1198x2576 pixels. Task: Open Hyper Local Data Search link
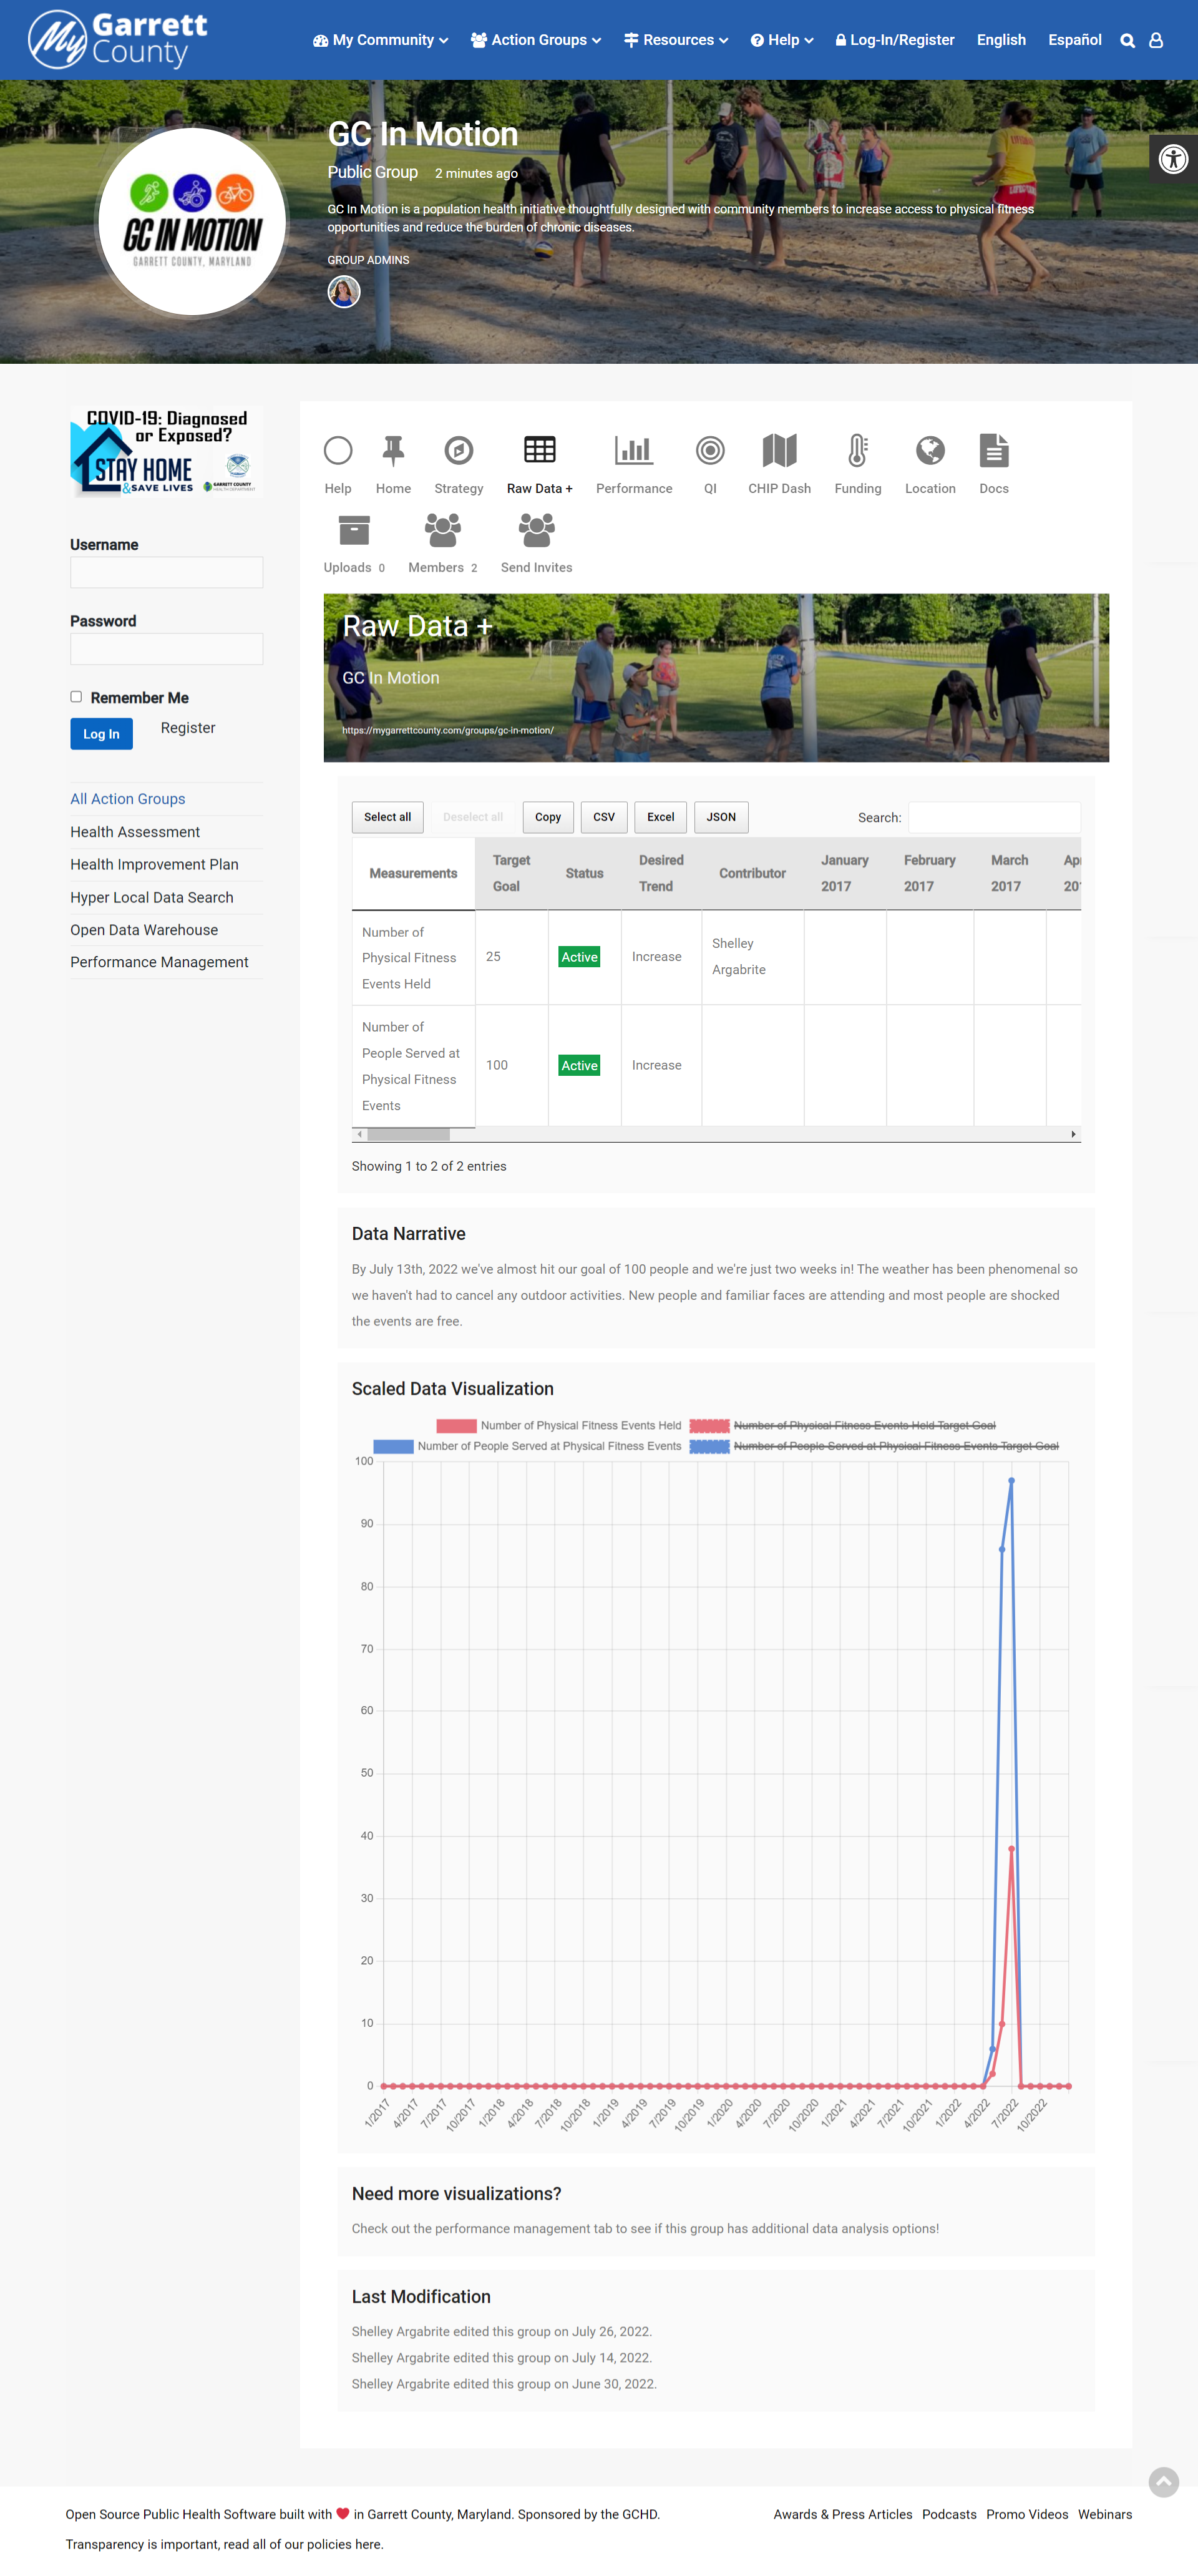pos(151,897)
